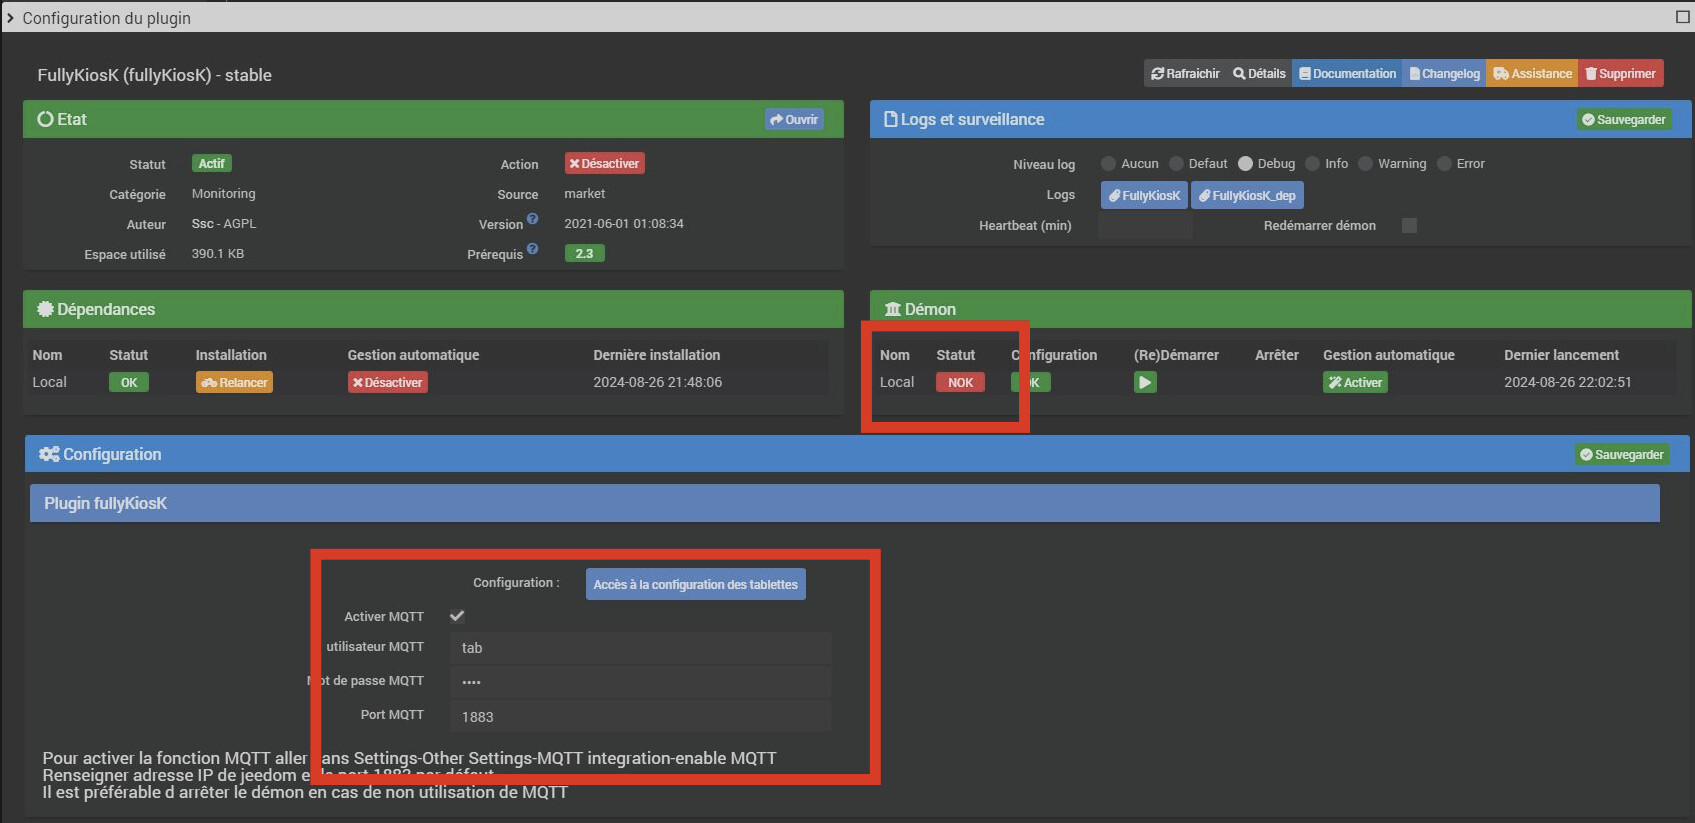Select Info log level
1695x823 pixels.
coord(1313,164)
